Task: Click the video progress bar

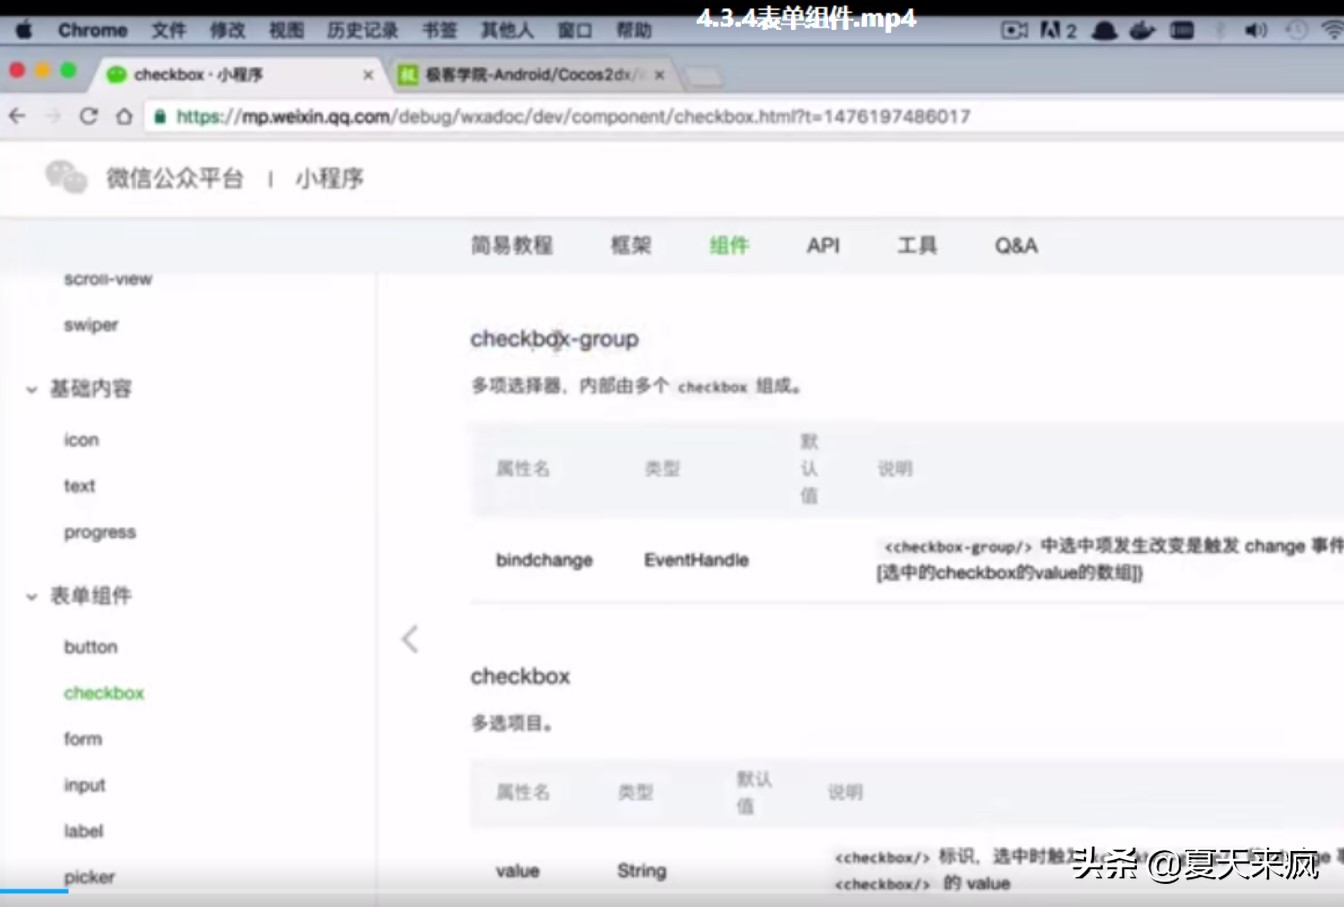Action: (672, 891)
